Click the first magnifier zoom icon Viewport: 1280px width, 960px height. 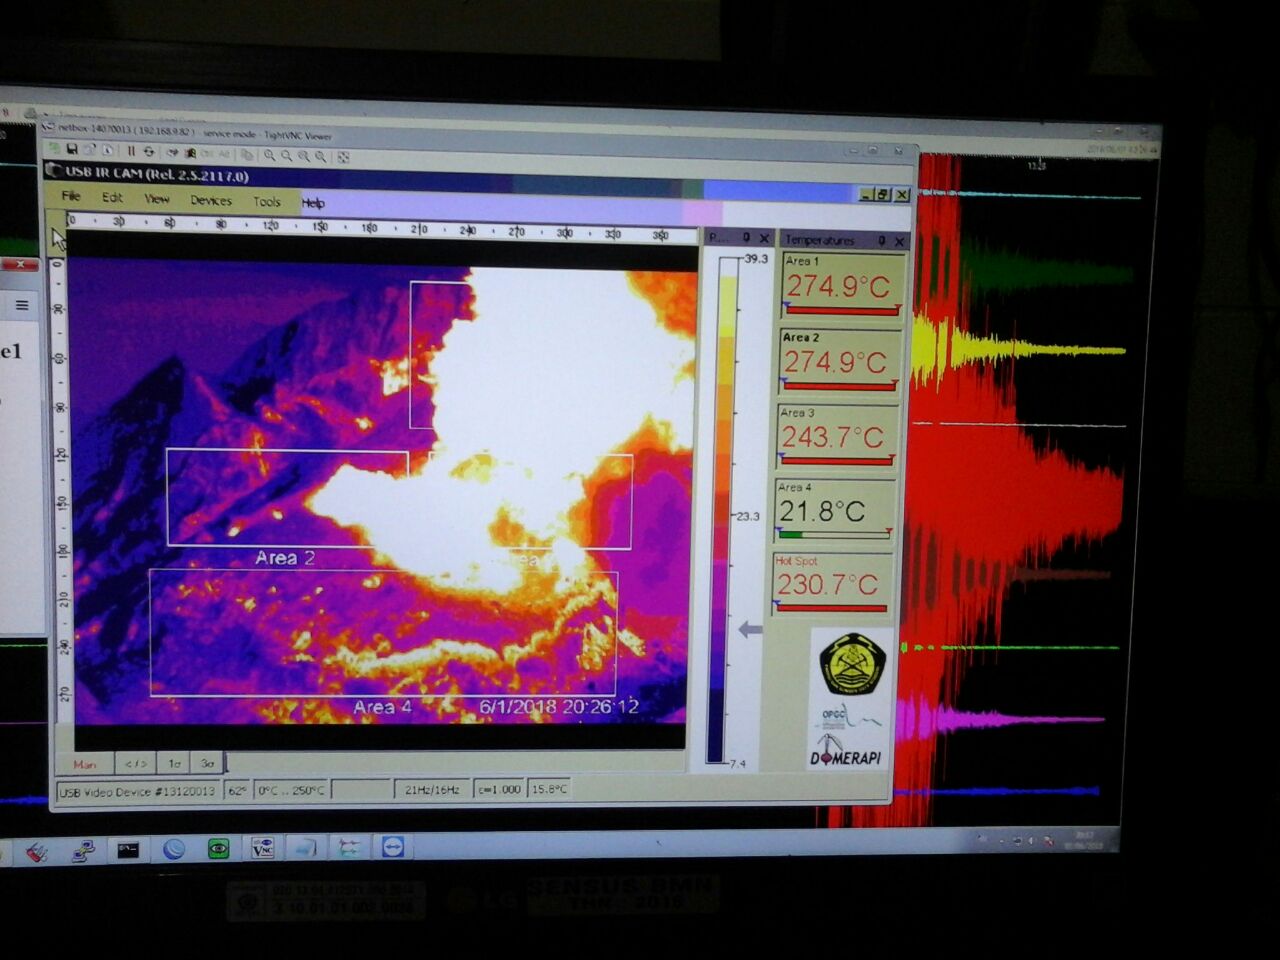269,155
